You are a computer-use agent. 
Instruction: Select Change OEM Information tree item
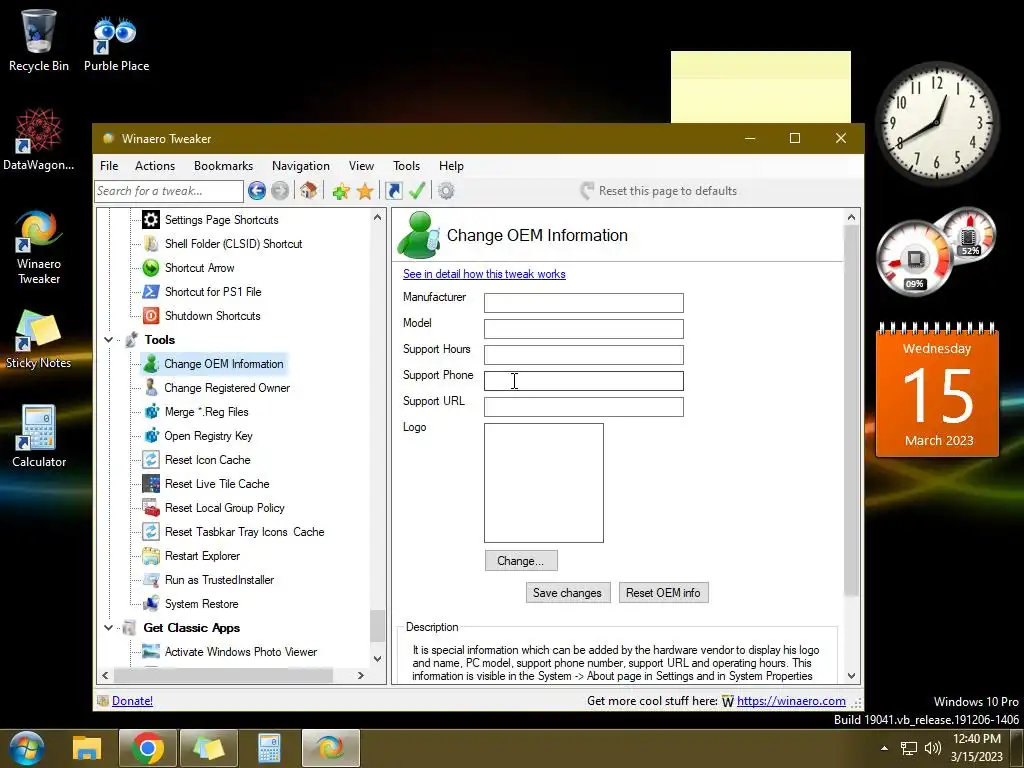(x=223, y=364)
